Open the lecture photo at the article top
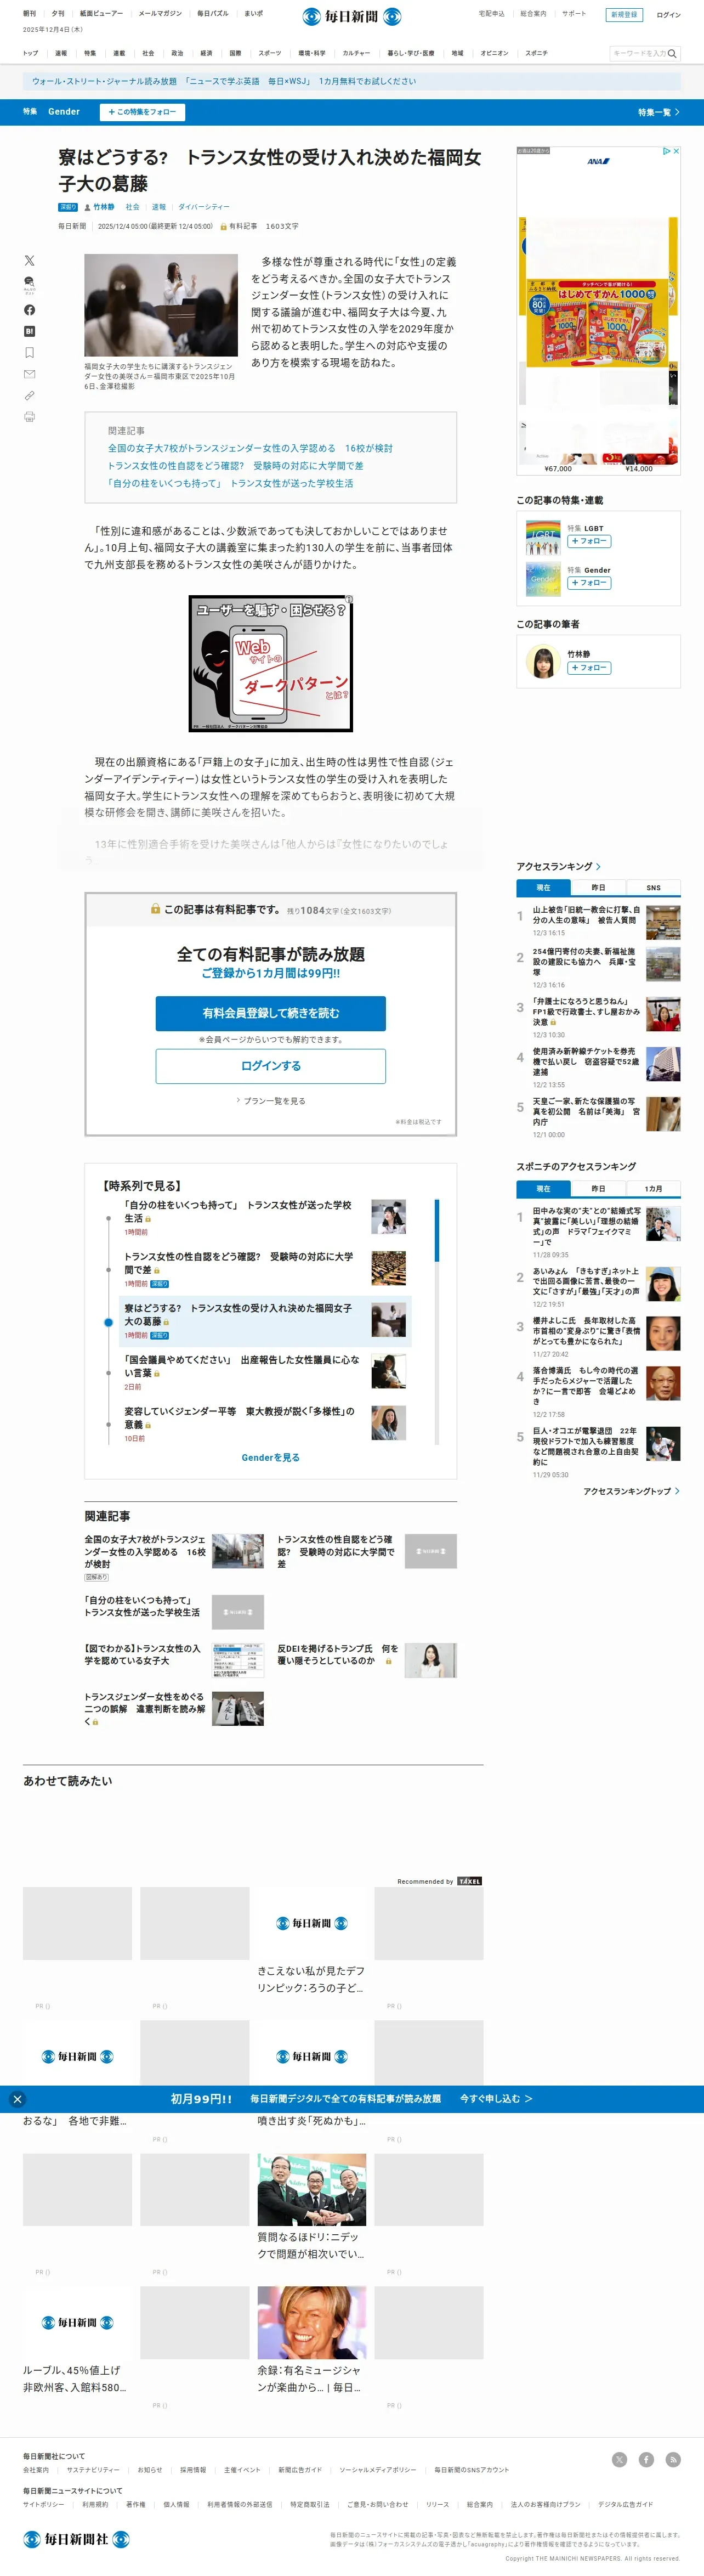The image size is (704, 2576). [161, 305]
